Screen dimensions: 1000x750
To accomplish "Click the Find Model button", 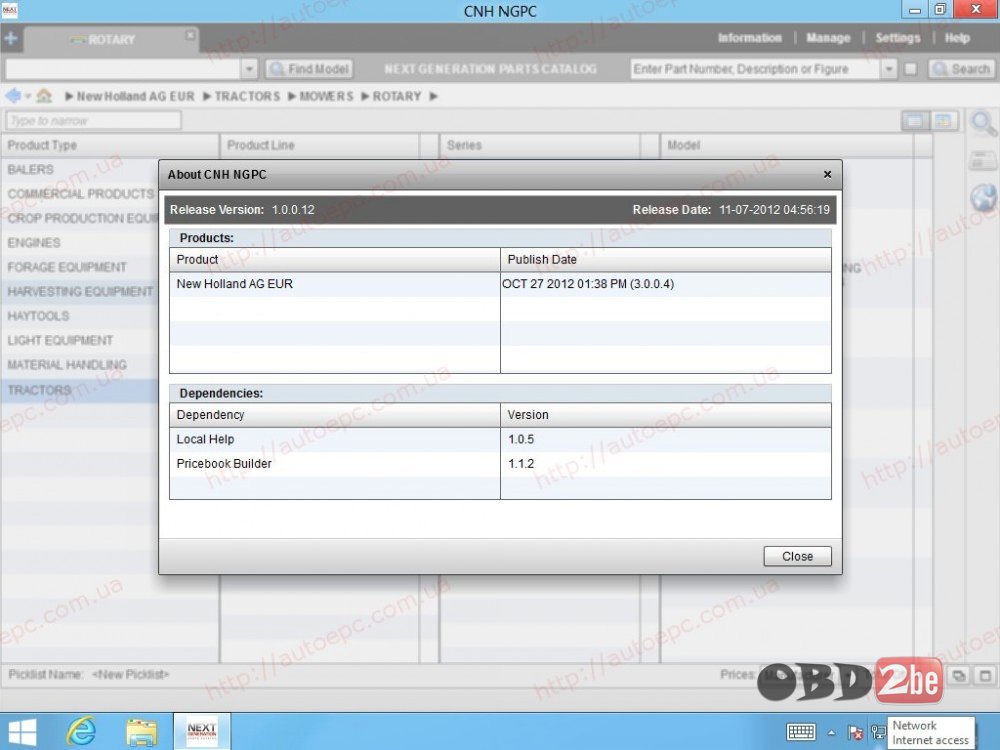I will click(309, 69).
